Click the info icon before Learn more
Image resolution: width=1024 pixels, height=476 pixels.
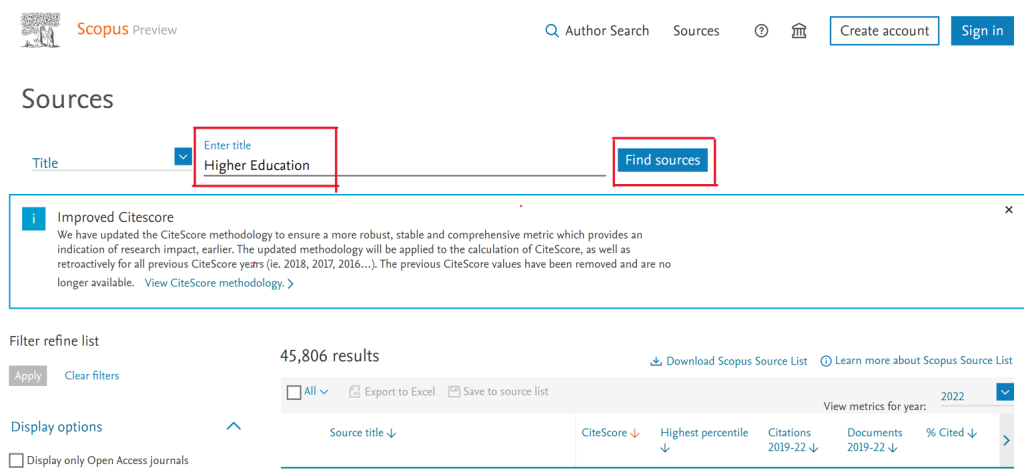(826, 361)
